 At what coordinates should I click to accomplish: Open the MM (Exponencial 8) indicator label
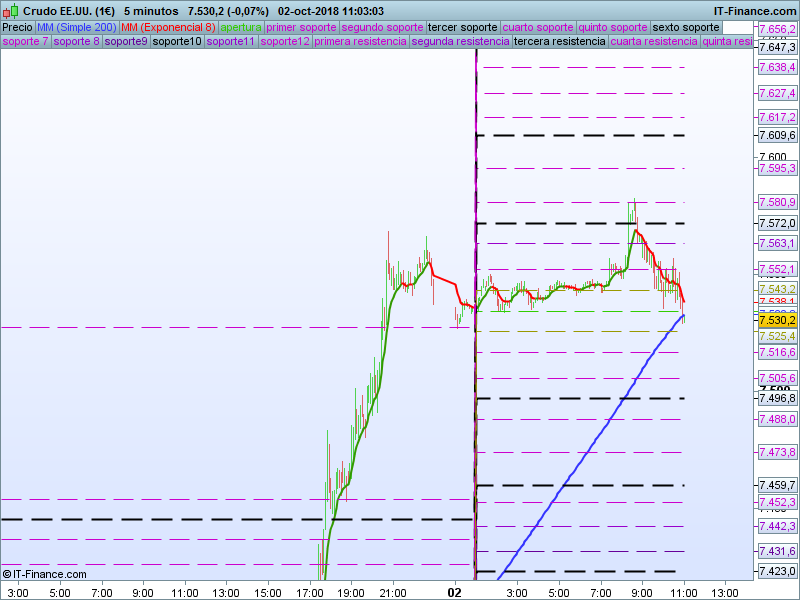point(168,28)
